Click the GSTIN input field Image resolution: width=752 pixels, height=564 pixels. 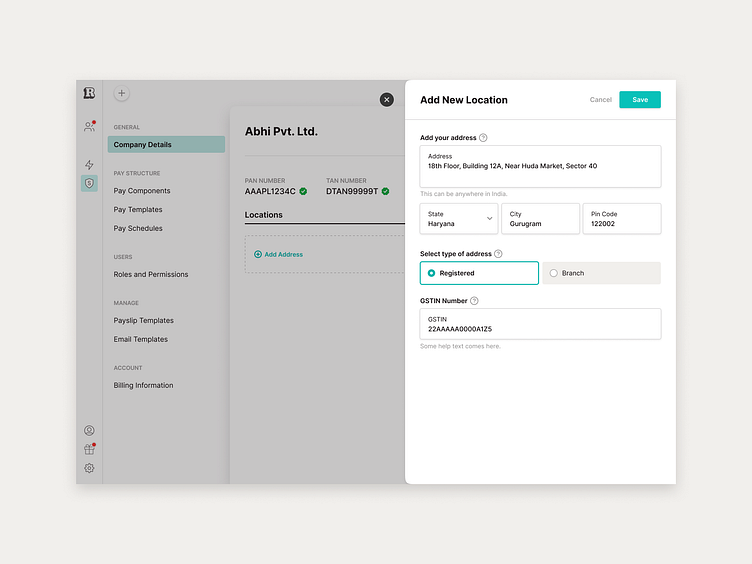click(x=540, y=324)
